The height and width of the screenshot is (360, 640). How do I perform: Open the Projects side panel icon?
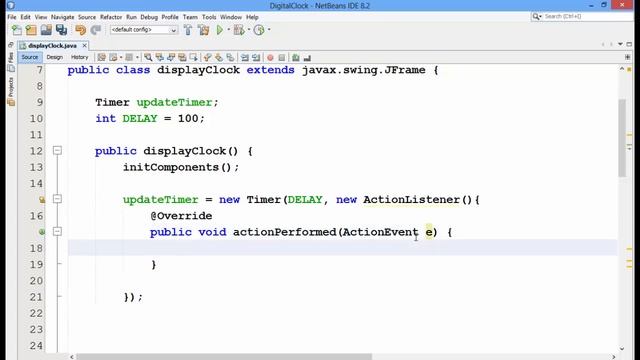(11, 92)
